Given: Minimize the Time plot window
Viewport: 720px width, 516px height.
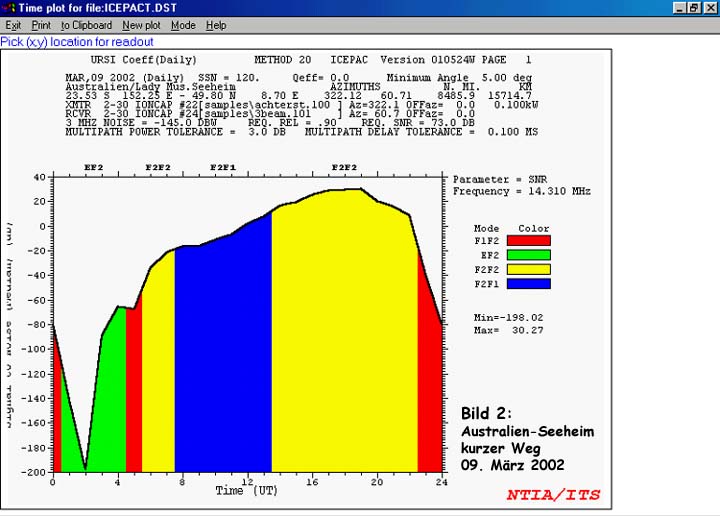Looking at the screenshot, I should [x=679, y=8].
